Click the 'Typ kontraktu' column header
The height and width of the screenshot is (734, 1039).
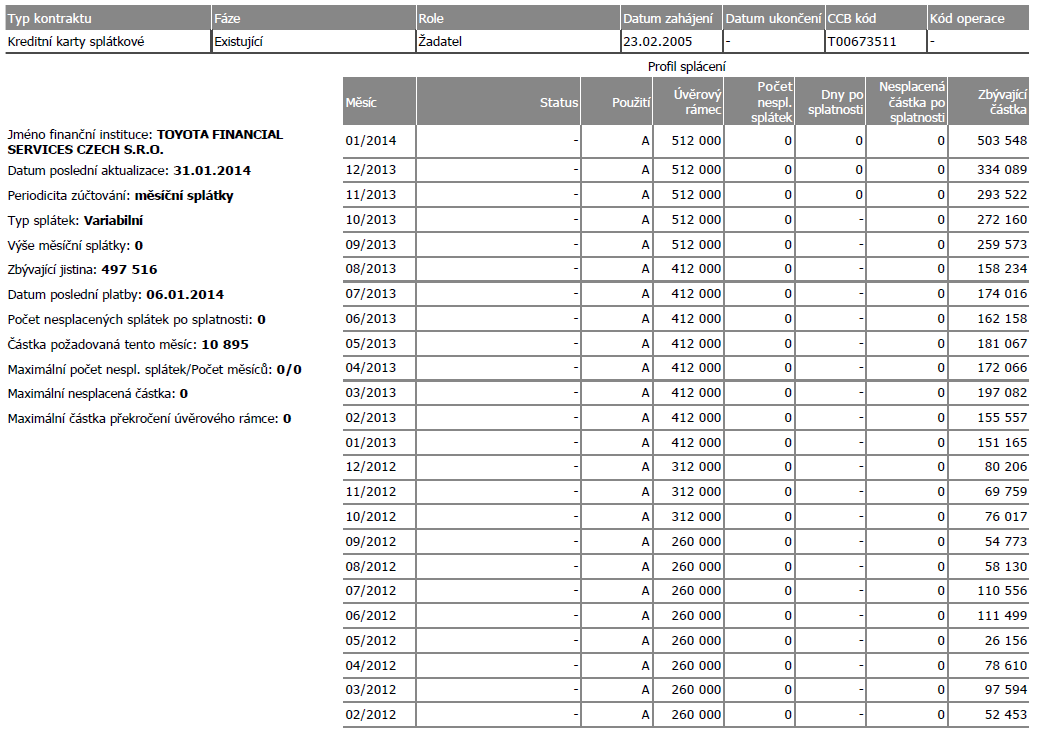pyautogui.click(x=108, y=19)
